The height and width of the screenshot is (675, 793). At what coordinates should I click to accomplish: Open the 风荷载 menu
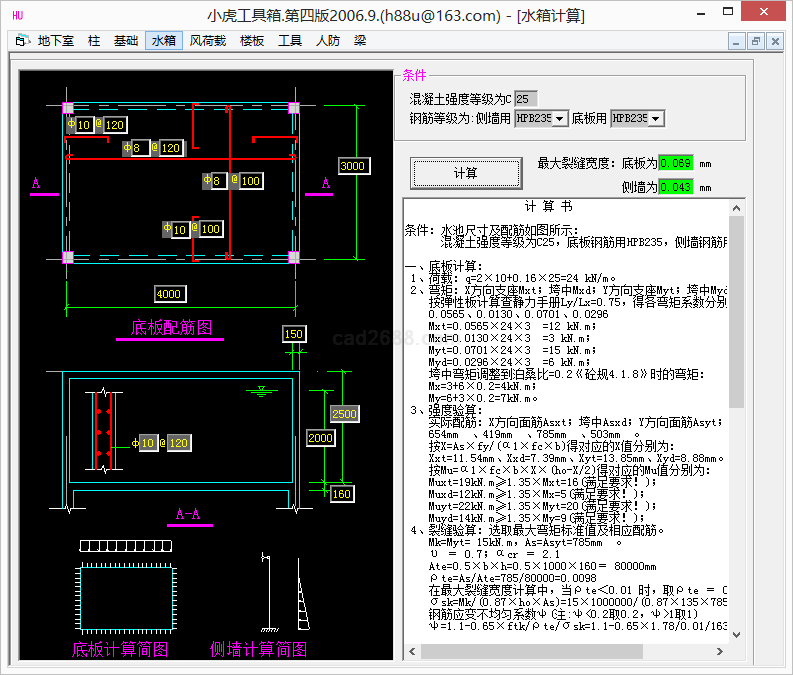[x=207, y=41]
